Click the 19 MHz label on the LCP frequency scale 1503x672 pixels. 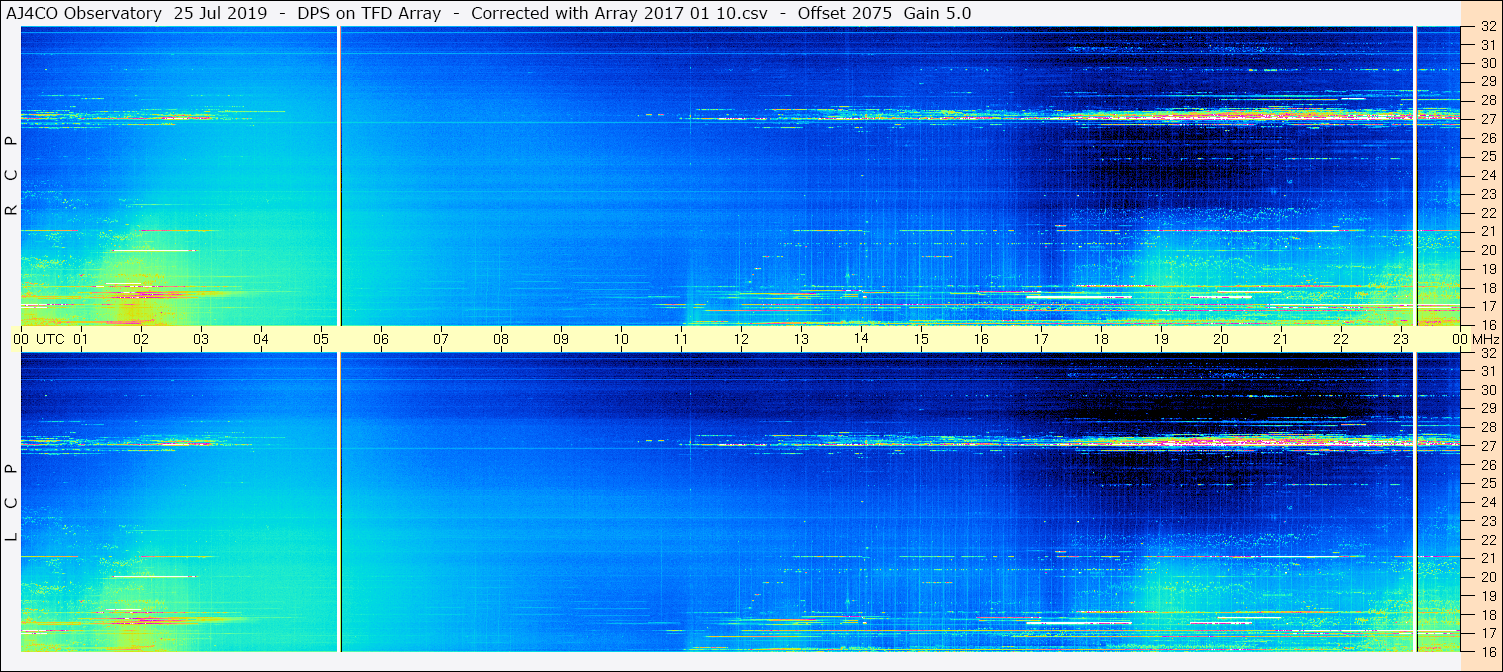click(x=1488, y=595)
